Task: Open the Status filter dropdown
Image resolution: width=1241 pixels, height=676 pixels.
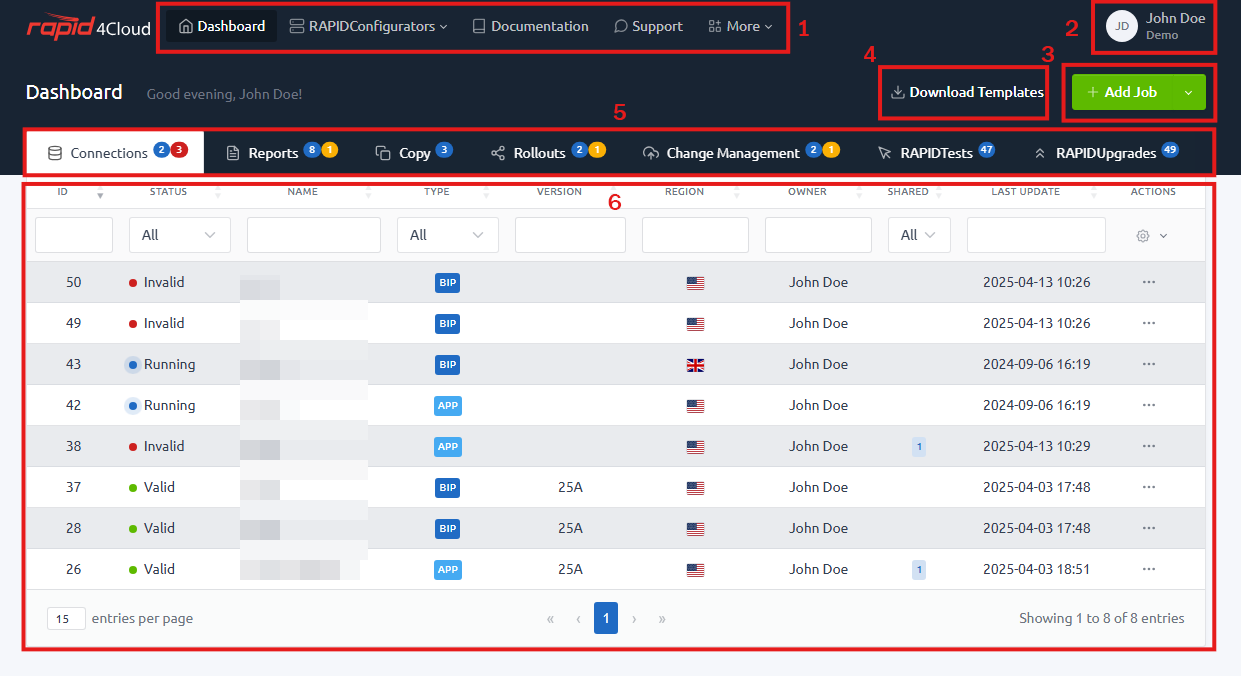Action: click(180, 235)
